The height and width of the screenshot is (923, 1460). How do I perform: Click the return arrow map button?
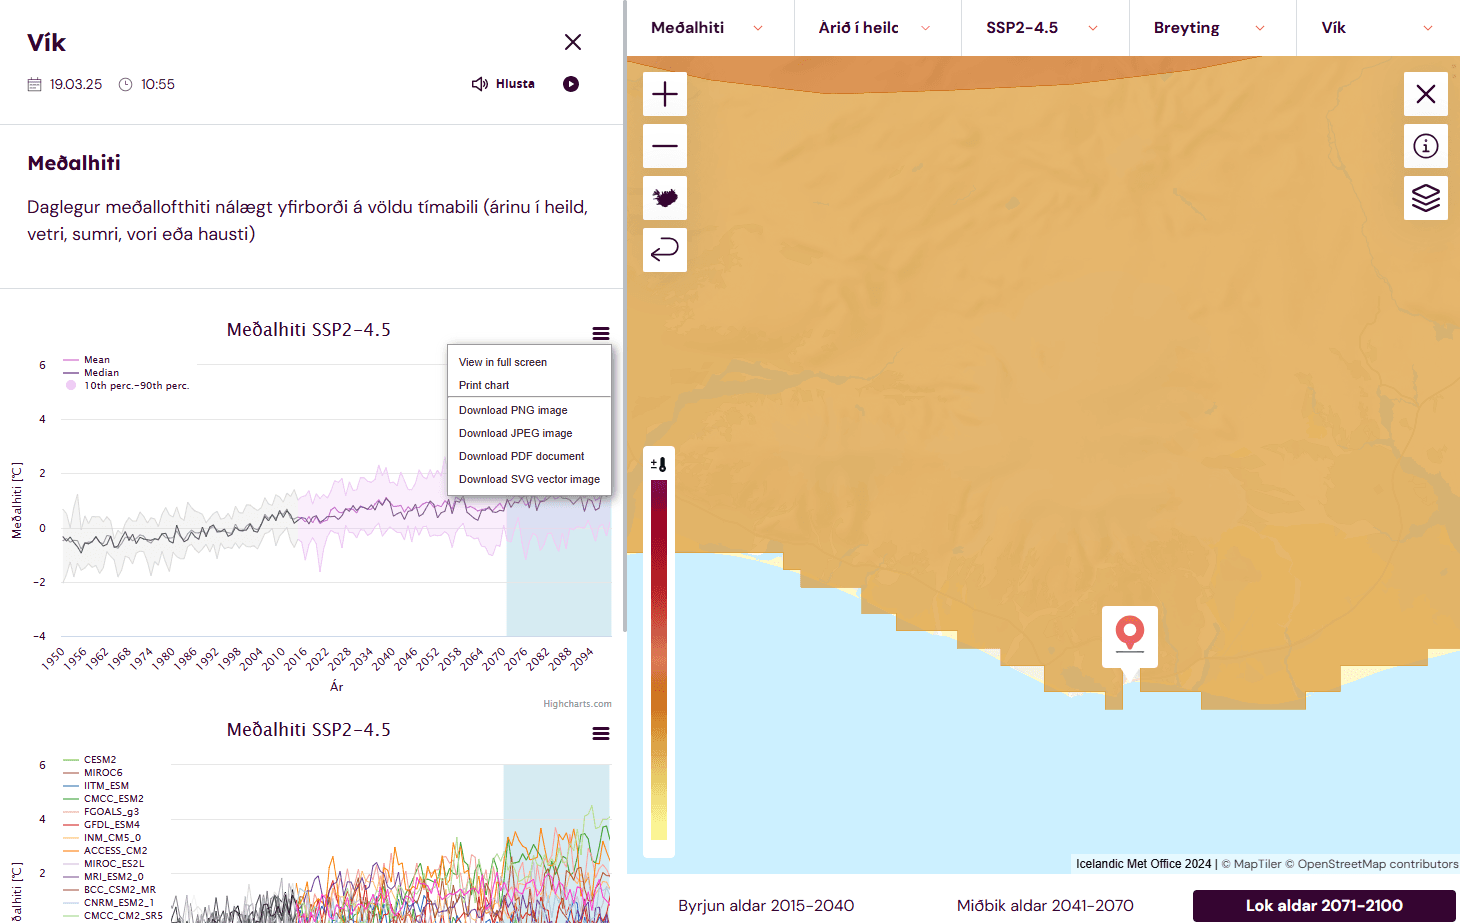[665, 250]
